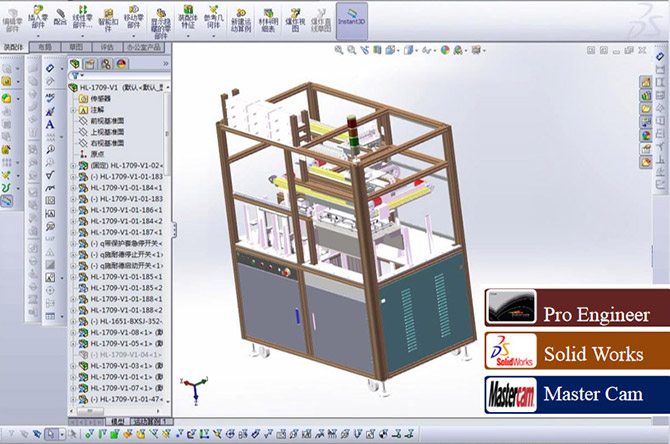670x444 pixels.
Task: Click the Pro Engineer banner
Action: point(575,315)
